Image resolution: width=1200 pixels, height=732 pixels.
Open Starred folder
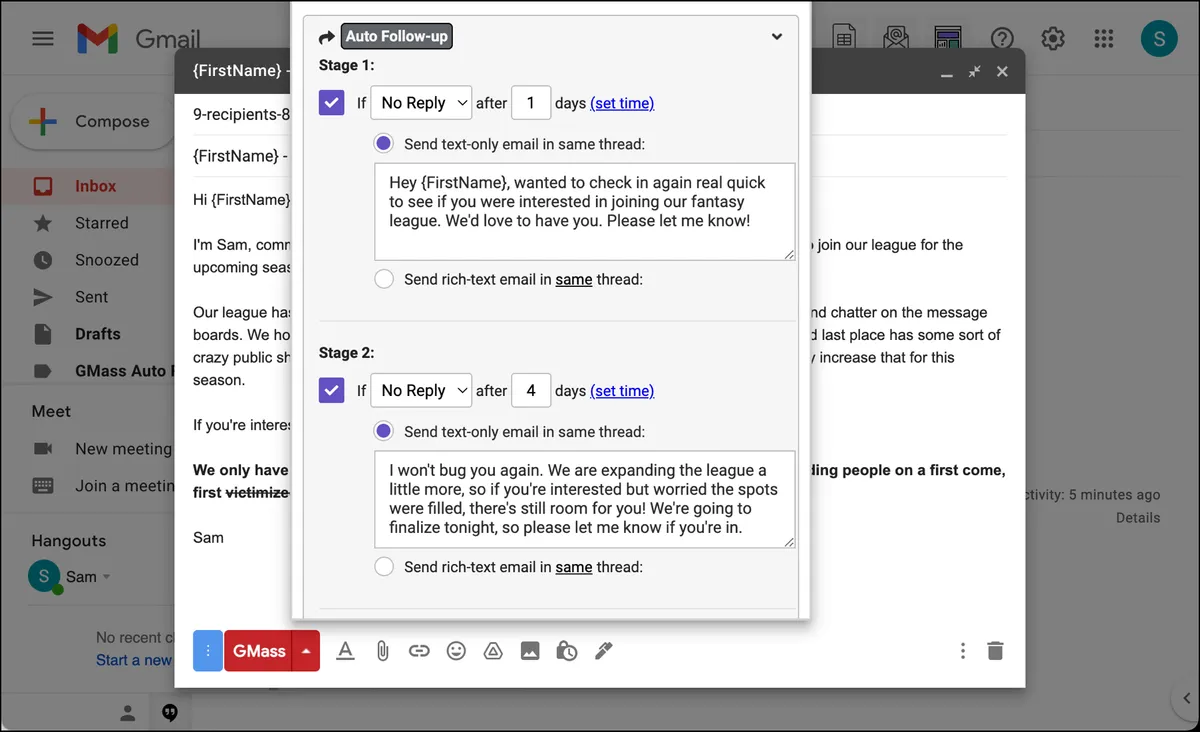pyautogui.click(x=101, y=223)
